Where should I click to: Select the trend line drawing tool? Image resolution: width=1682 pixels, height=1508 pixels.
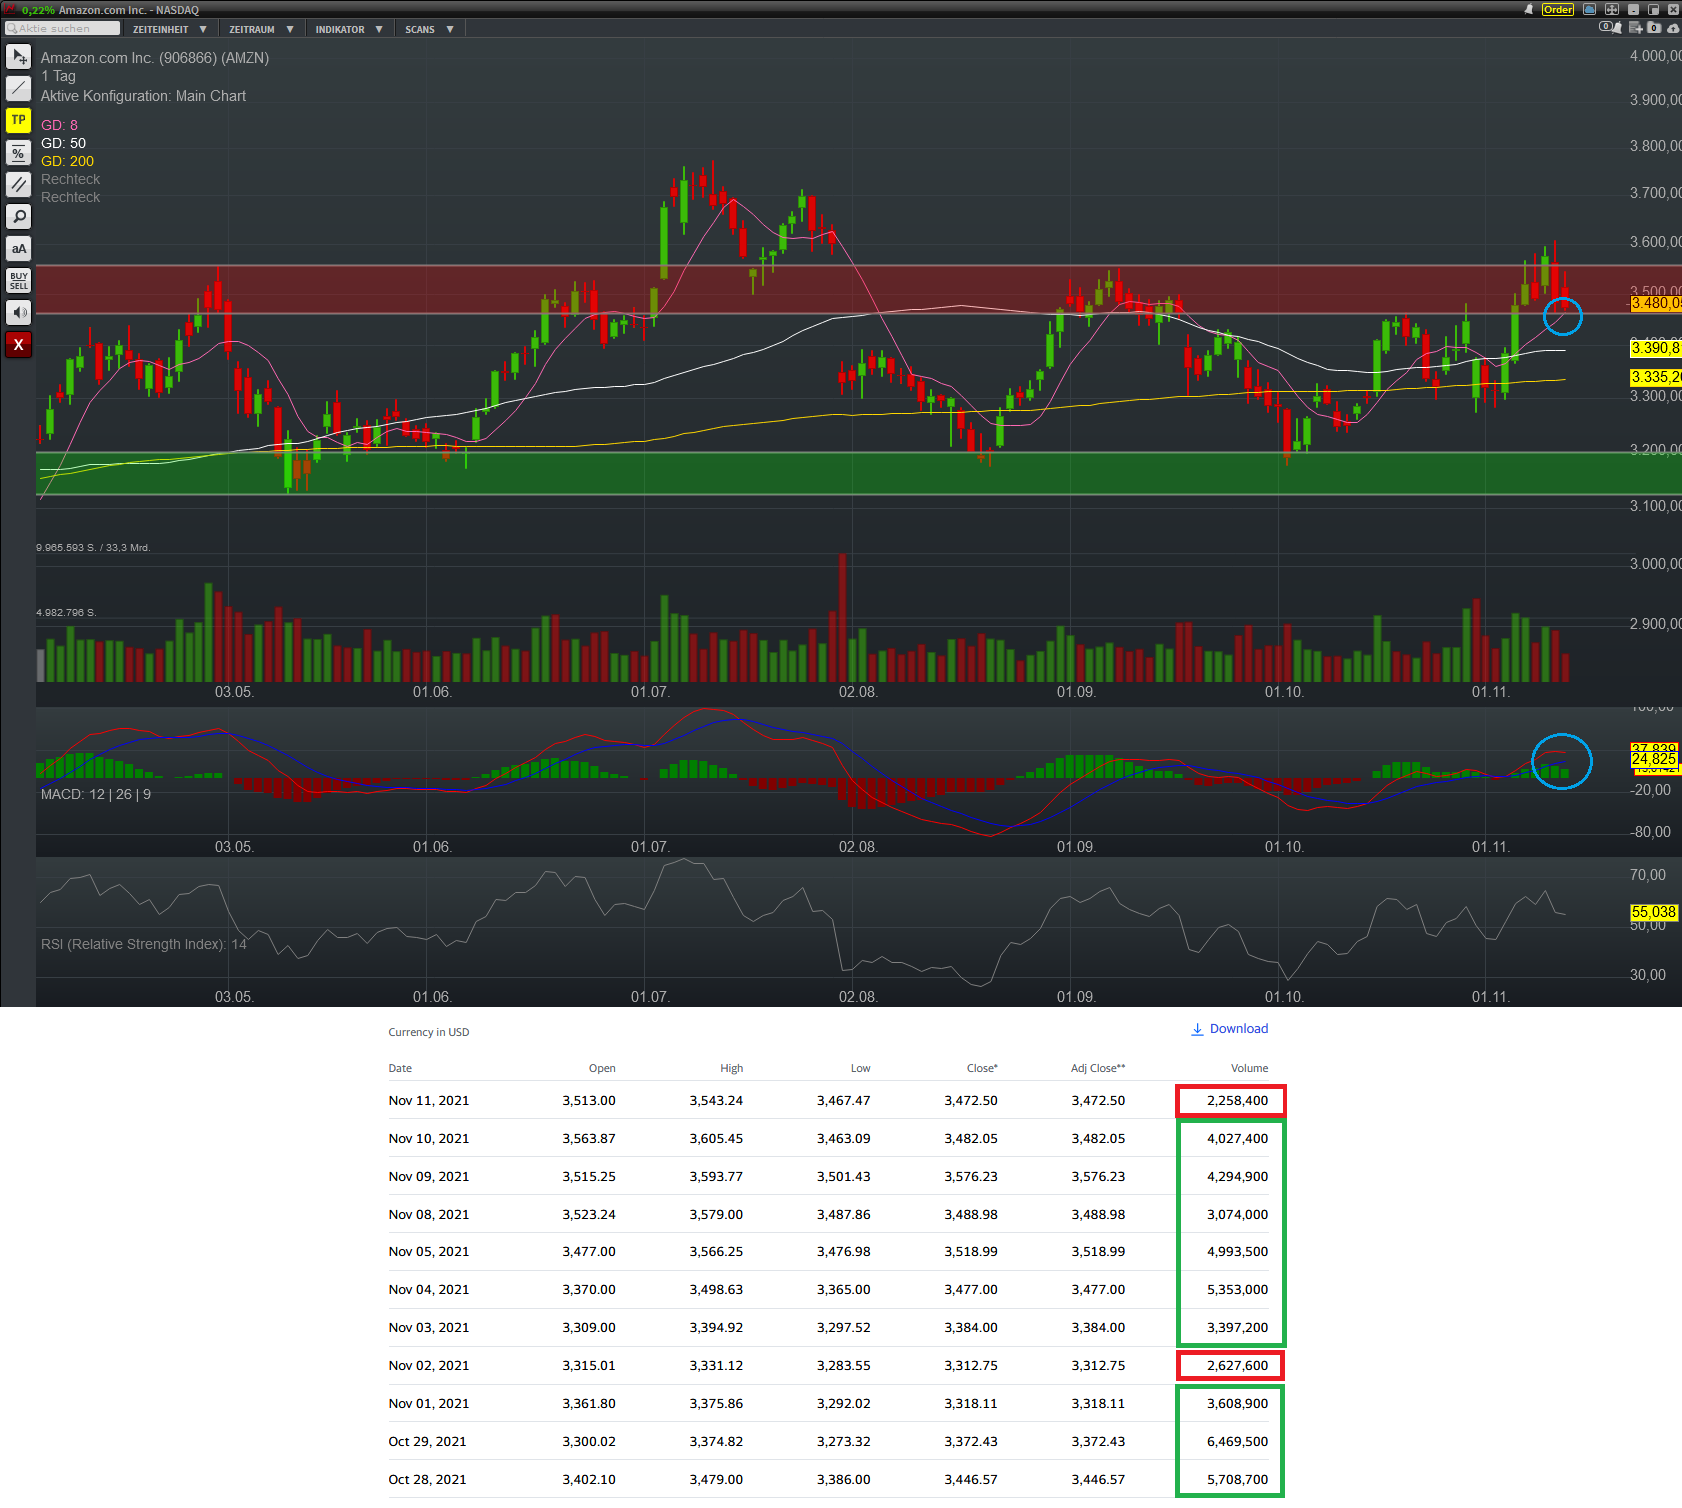click(19, 88)
